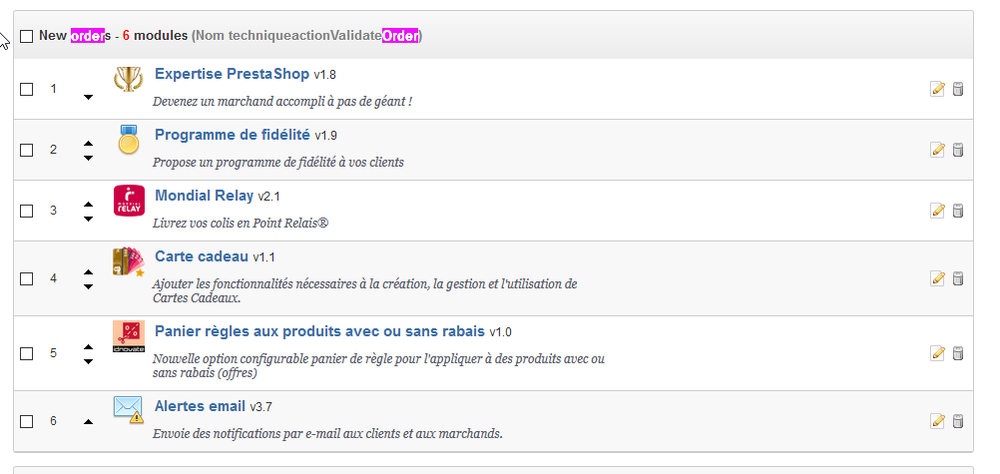Edit the Alertes email module hook
The height and width of the screenshot is (474, 1000).
point(937,420)
